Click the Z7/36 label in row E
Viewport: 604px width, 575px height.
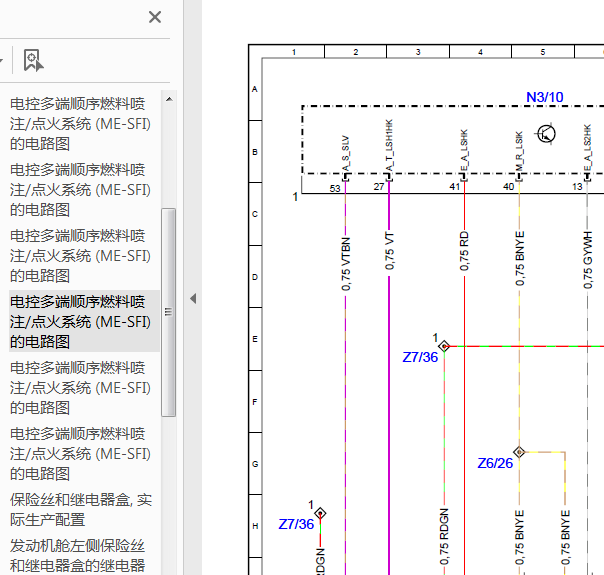420,357
